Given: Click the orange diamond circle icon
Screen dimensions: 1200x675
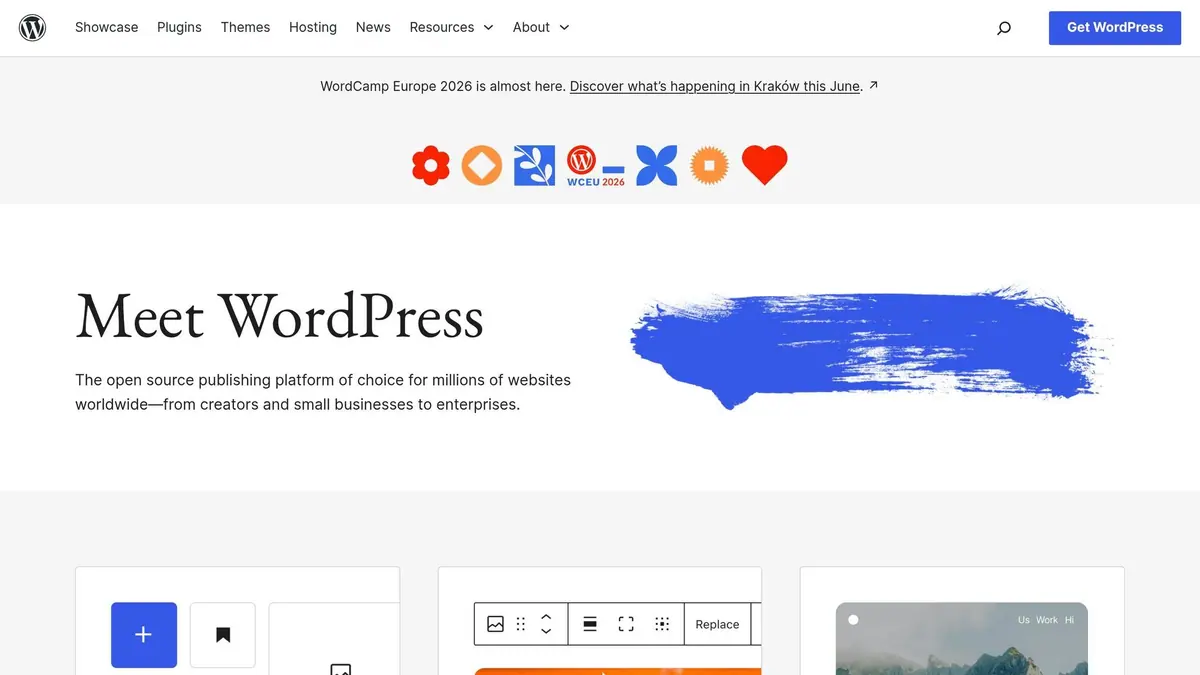Looking at the screenshot, I should point(482,165).
